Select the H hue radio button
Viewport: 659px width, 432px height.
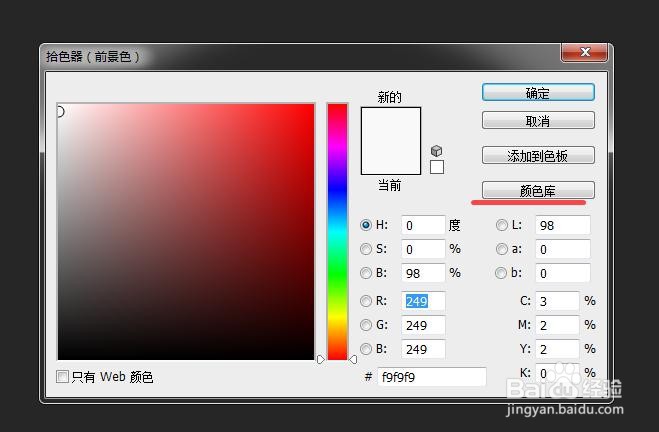(366, 225)
